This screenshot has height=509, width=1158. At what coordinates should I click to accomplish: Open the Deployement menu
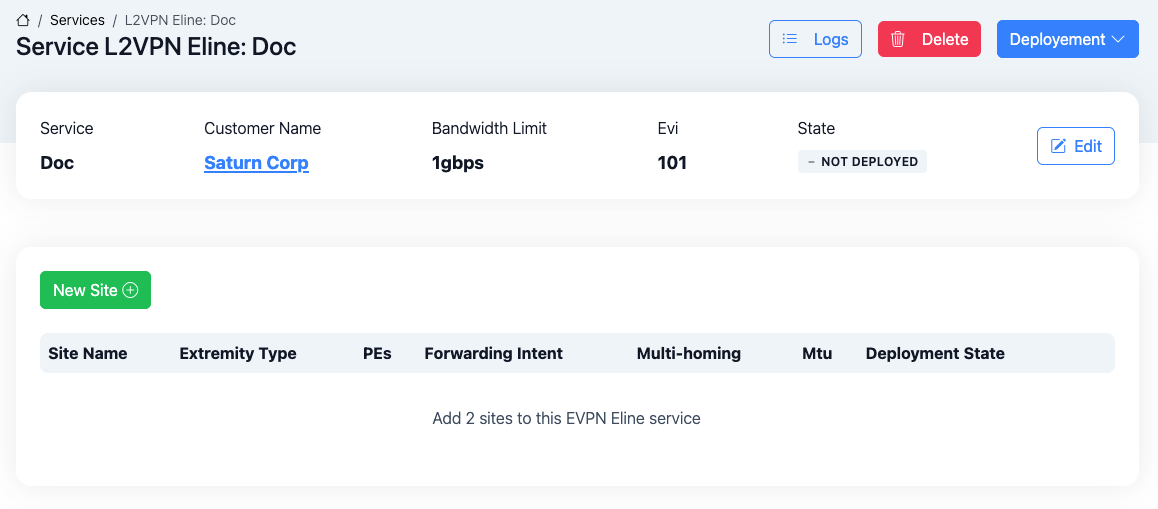coord(1067,39)
